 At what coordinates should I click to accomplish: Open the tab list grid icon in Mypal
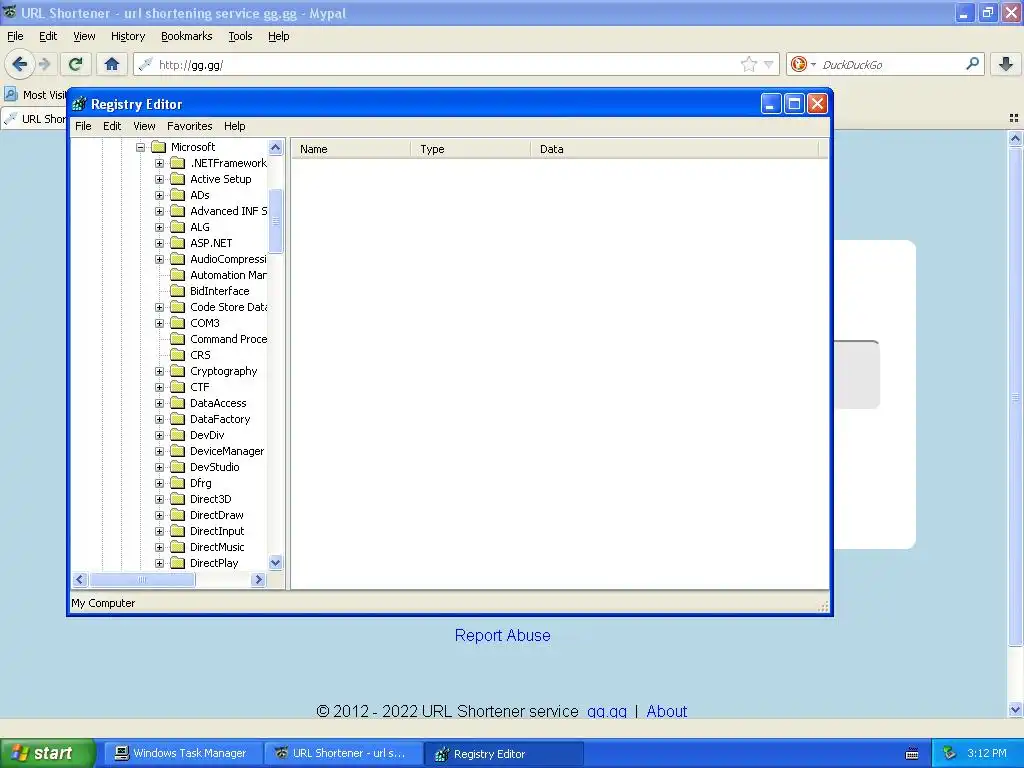coord(1014,118)
